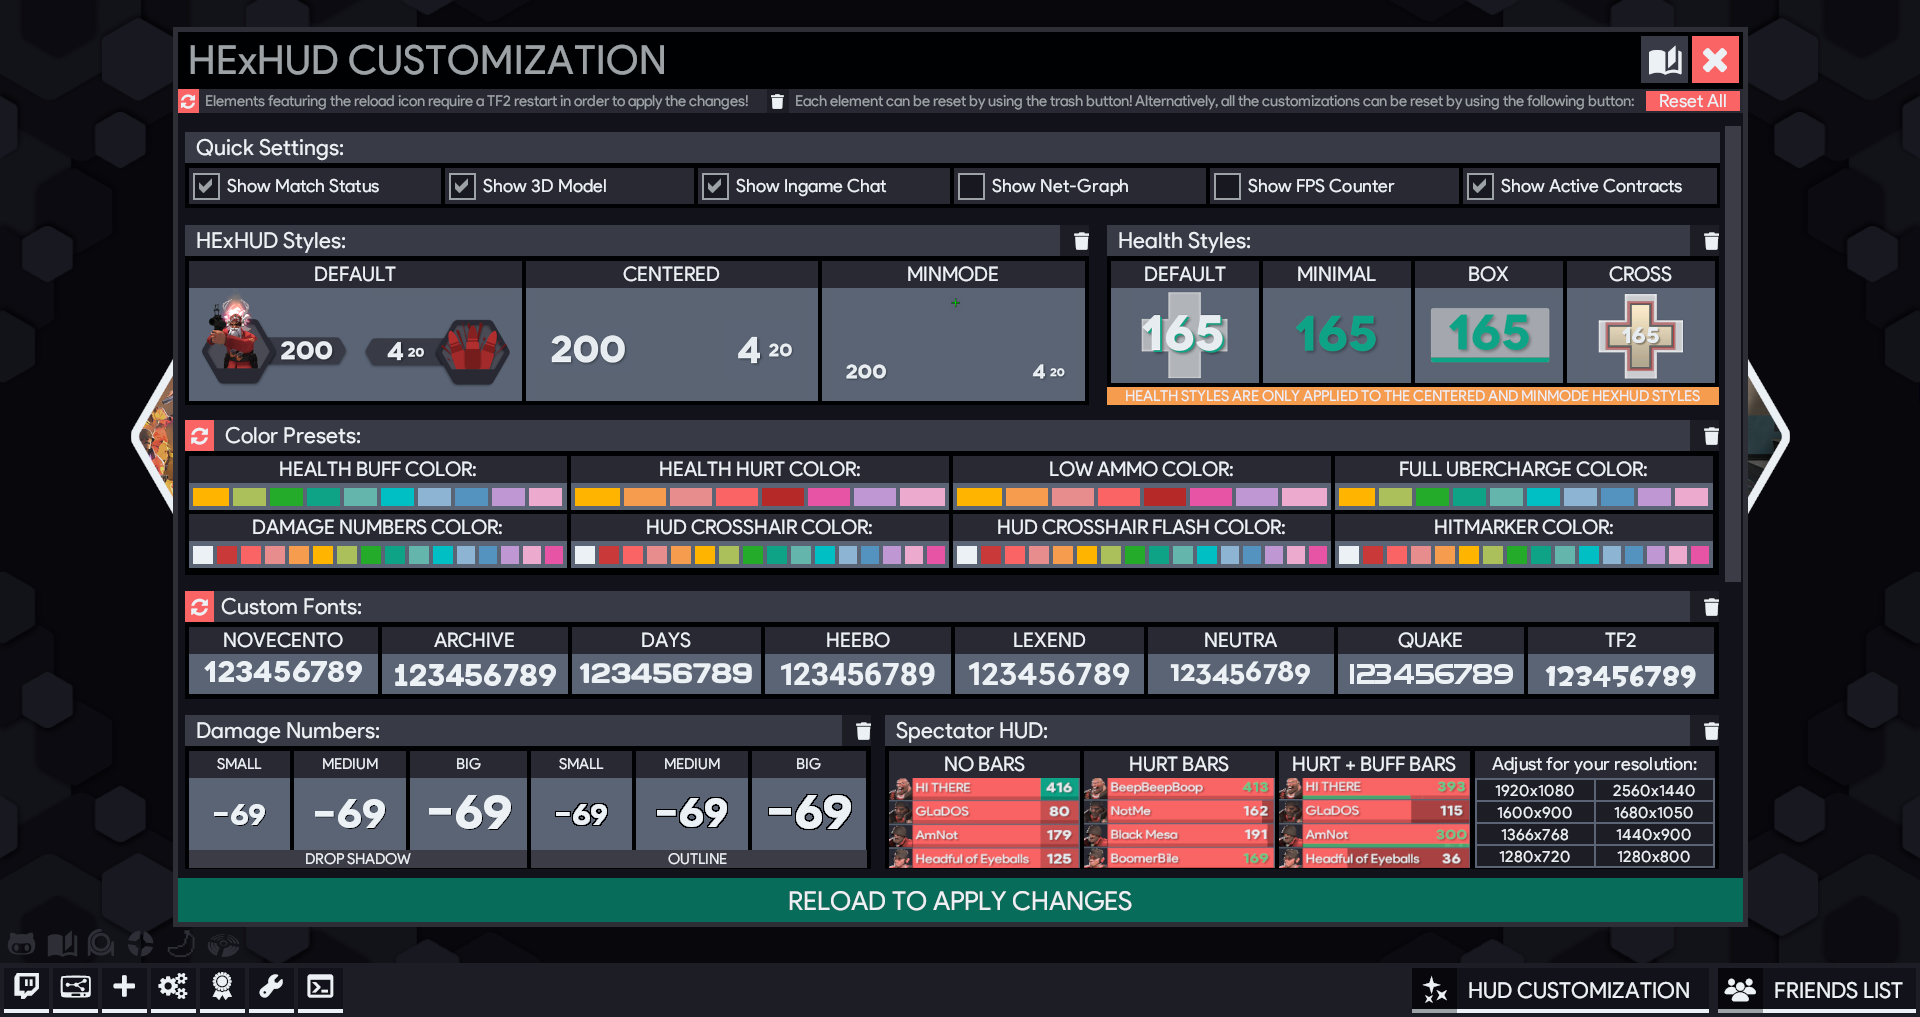Select the DEFAULT HExHUD style preview

click(355, 331)
